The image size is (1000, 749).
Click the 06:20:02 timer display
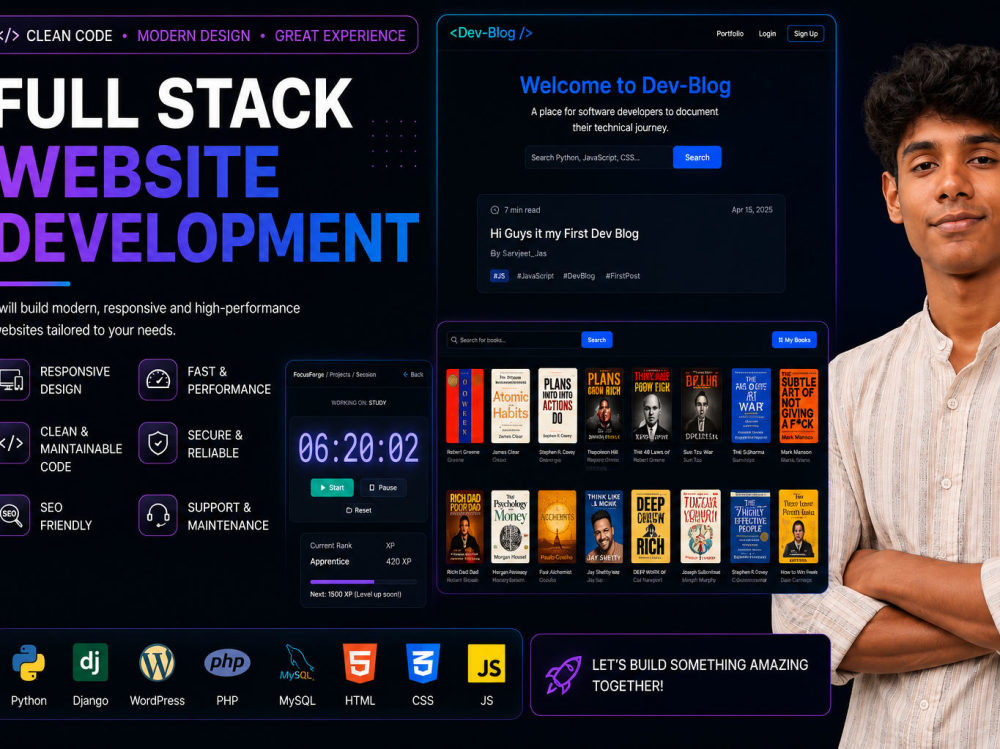point(358,448)
